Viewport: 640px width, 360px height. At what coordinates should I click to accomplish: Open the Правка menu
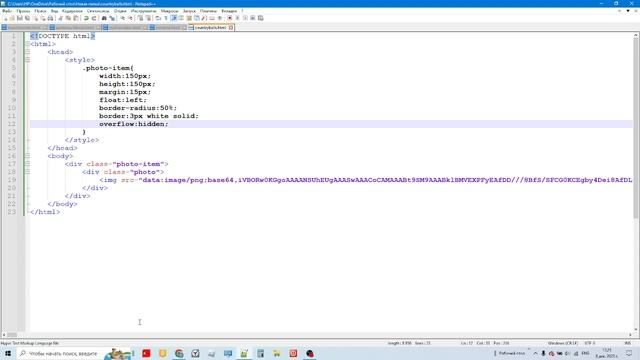click(x=23, y=11)
